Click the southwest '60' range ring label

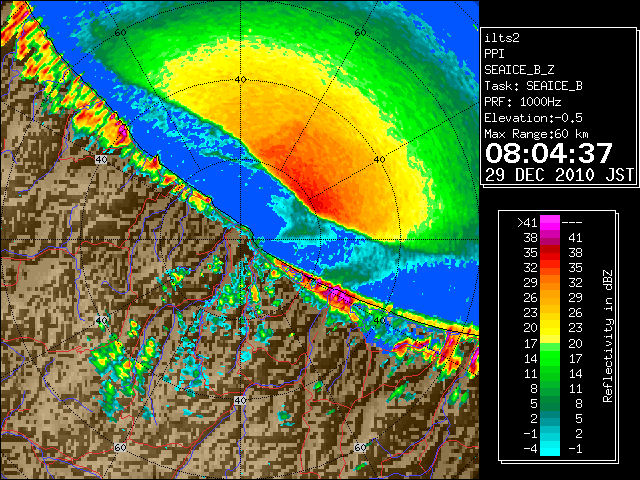120,447
